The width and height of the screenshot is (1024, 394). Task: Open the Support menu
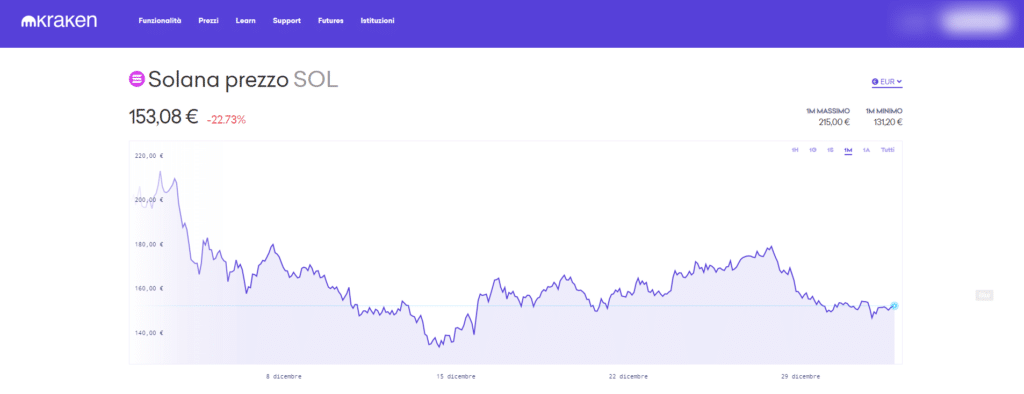287,21
